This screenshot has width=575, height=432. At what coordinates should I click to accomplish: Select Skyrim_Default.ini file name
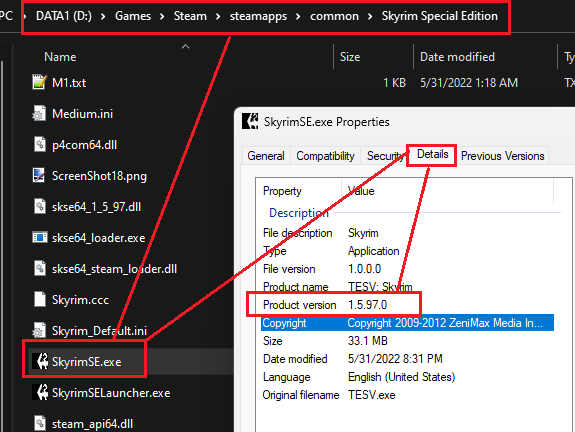pyautogui.click(x=99, y=331)
